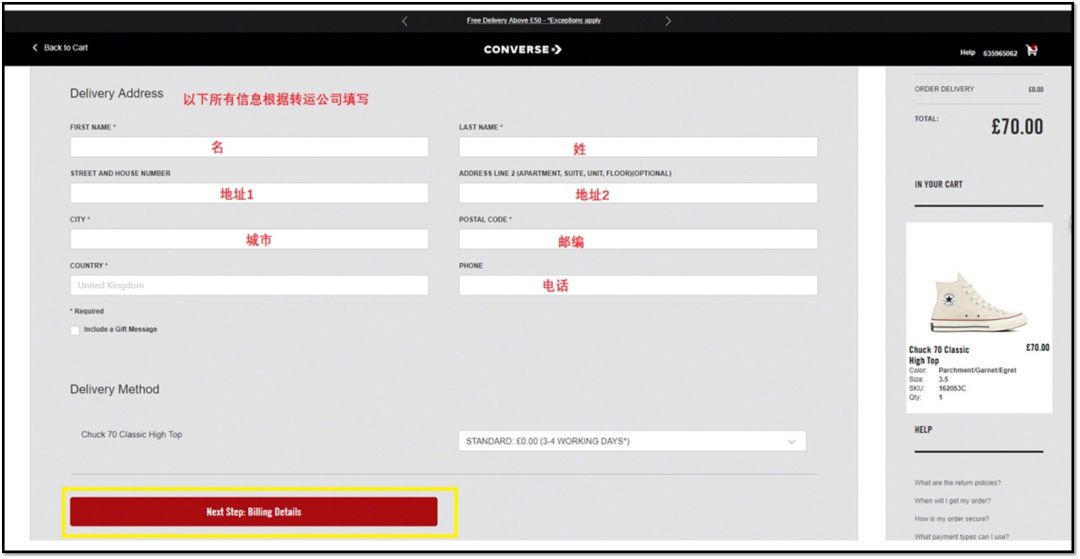Tick the Include a Gift Message checkbox
The height and width of the screenshot is (559, 1080).
(75, 330)
